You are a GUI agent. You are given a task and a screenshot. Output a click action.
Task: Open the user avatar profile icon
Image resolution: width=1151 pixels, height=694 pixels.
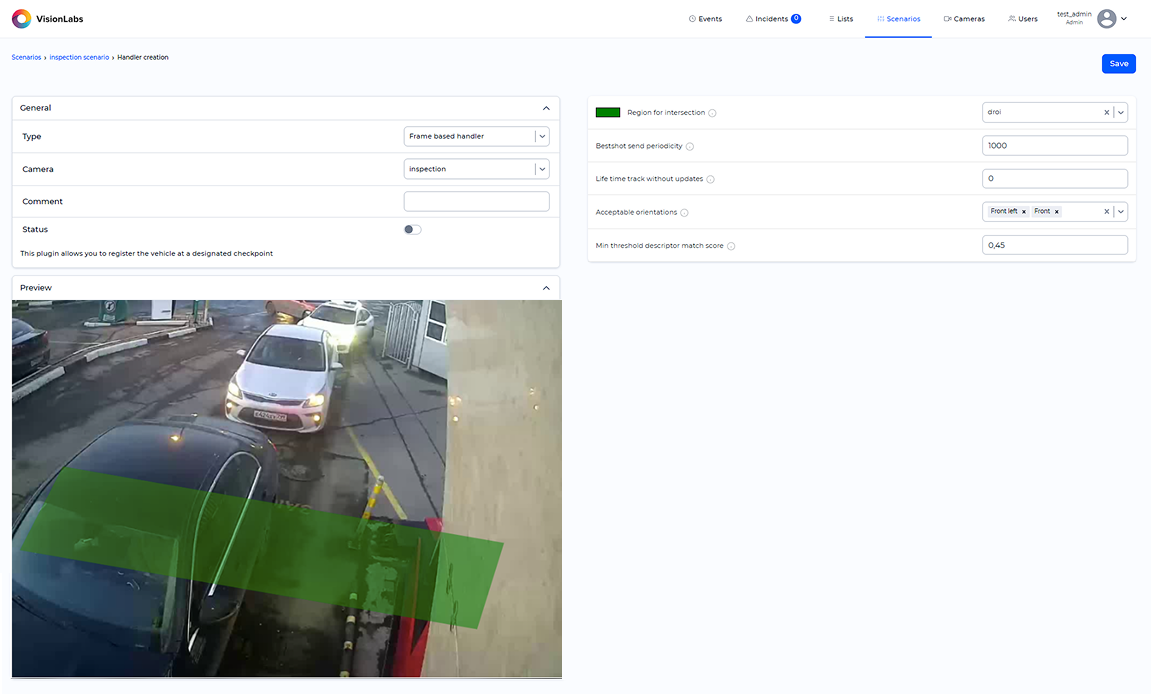click(1106, 19)
